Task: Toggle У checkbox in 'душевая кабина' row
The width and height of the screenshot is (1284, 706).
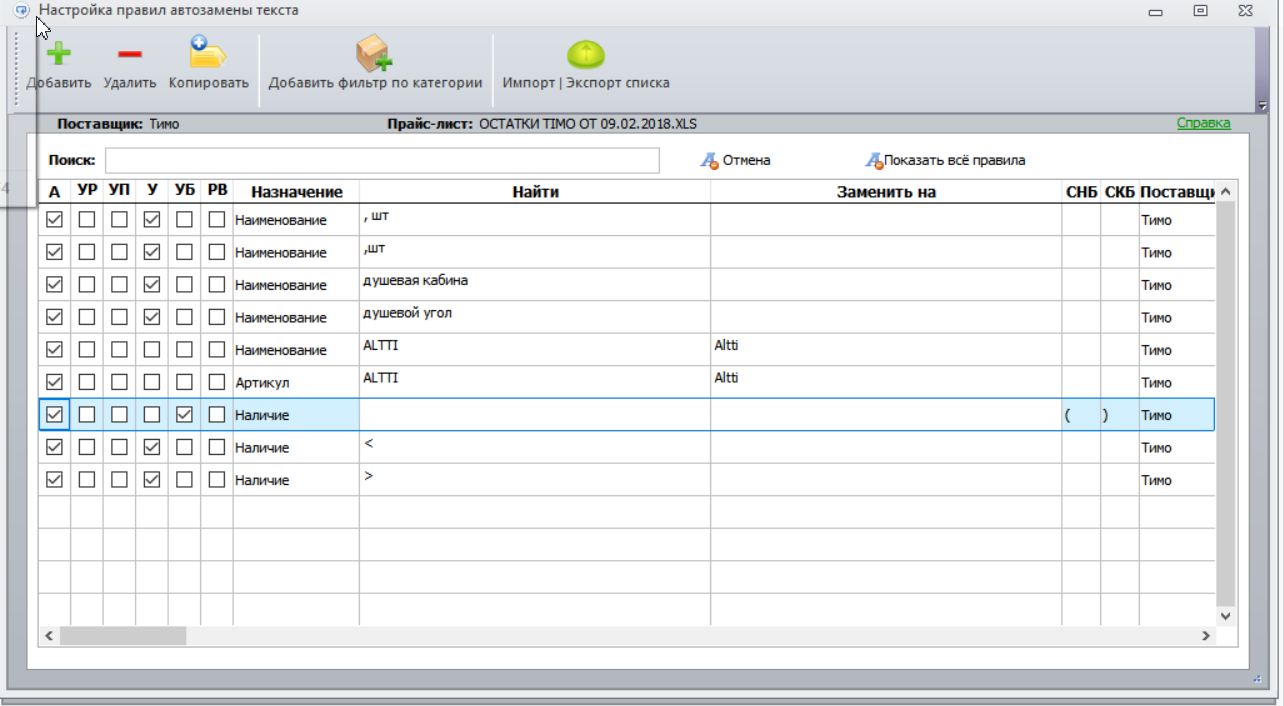Action: point(152,284)
